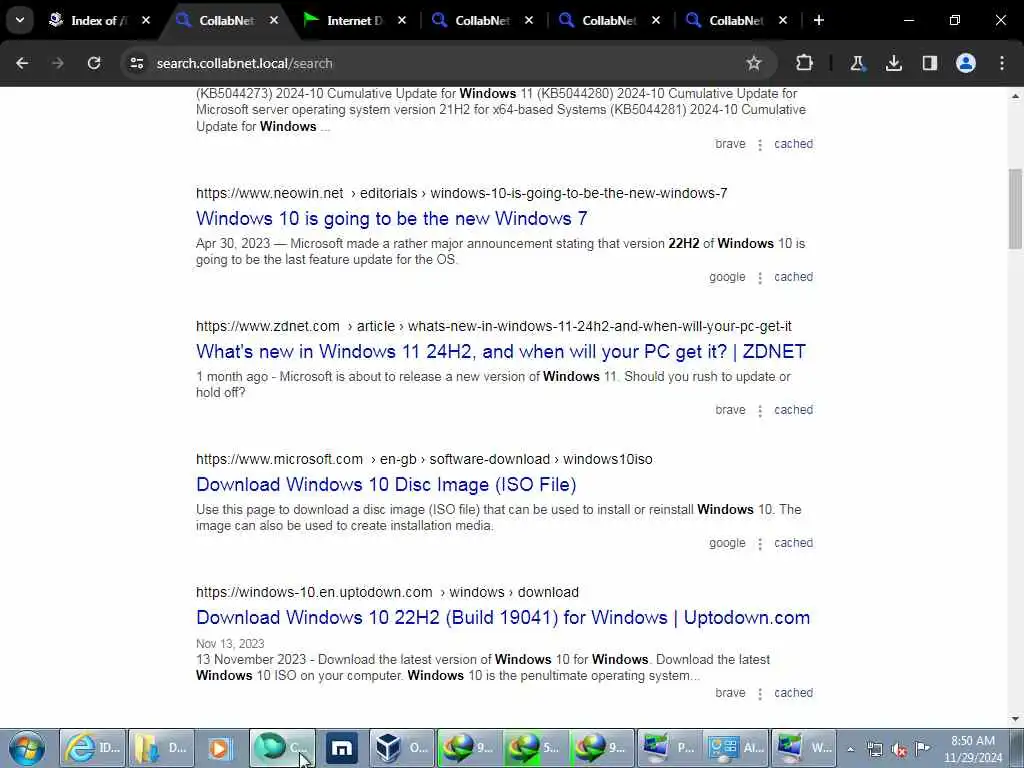Screen dimensions: 1024x768
Task: Open Chrome Labs flask icon
Action: (857, 63)
